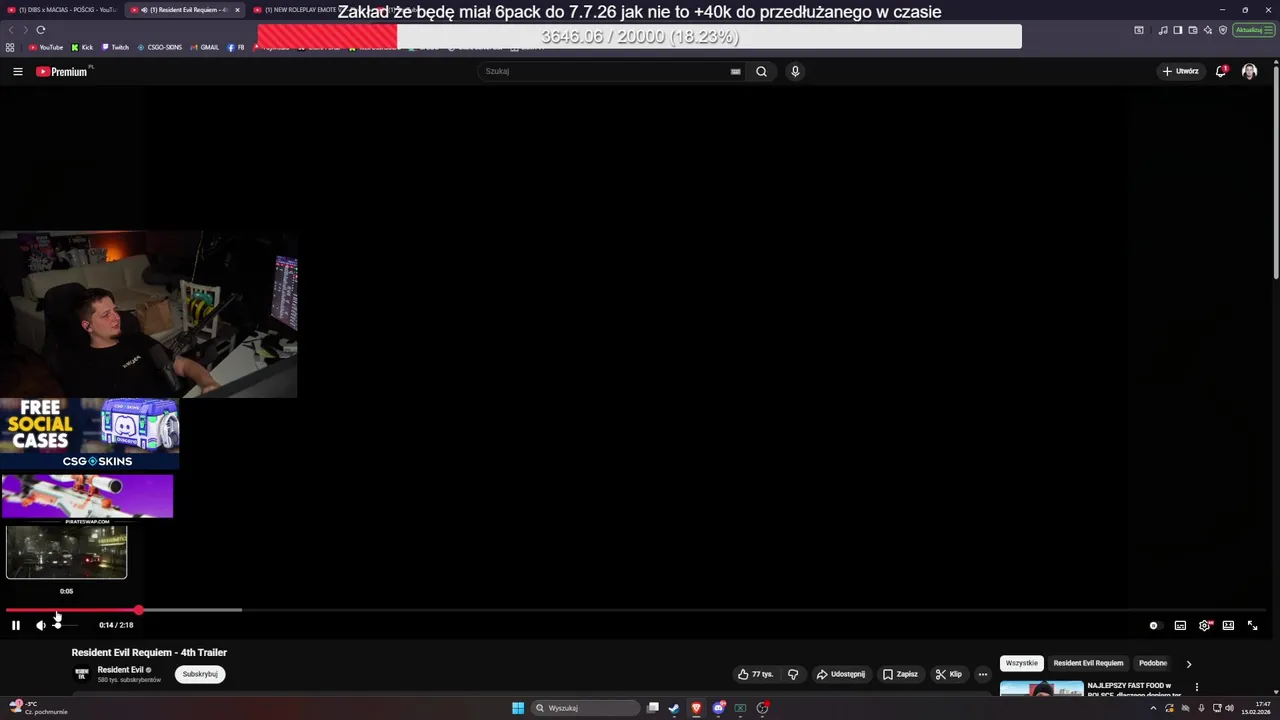
Task: Like the video with 77 tys. thumbs up
Action: [755, 674]
